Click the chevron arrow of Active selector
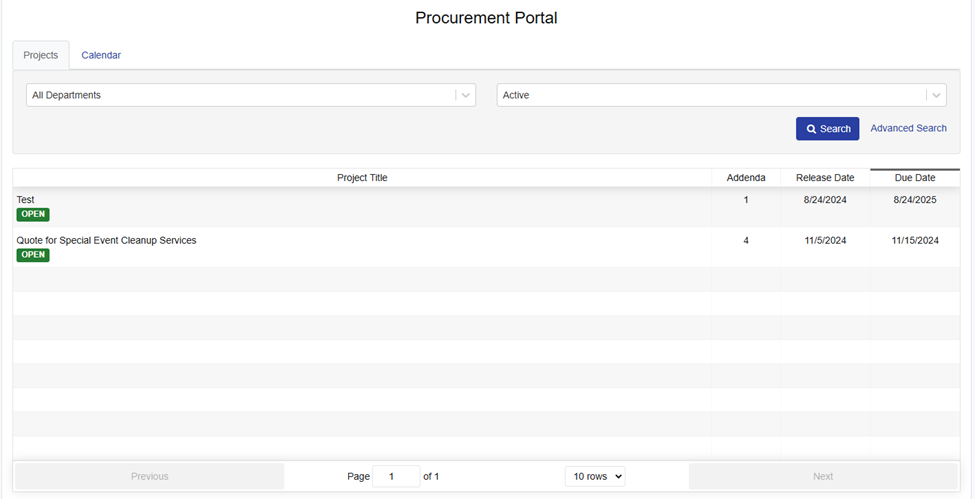Image resolution: width=975 pixels, height=499 pixels. [x=936, y=95]
